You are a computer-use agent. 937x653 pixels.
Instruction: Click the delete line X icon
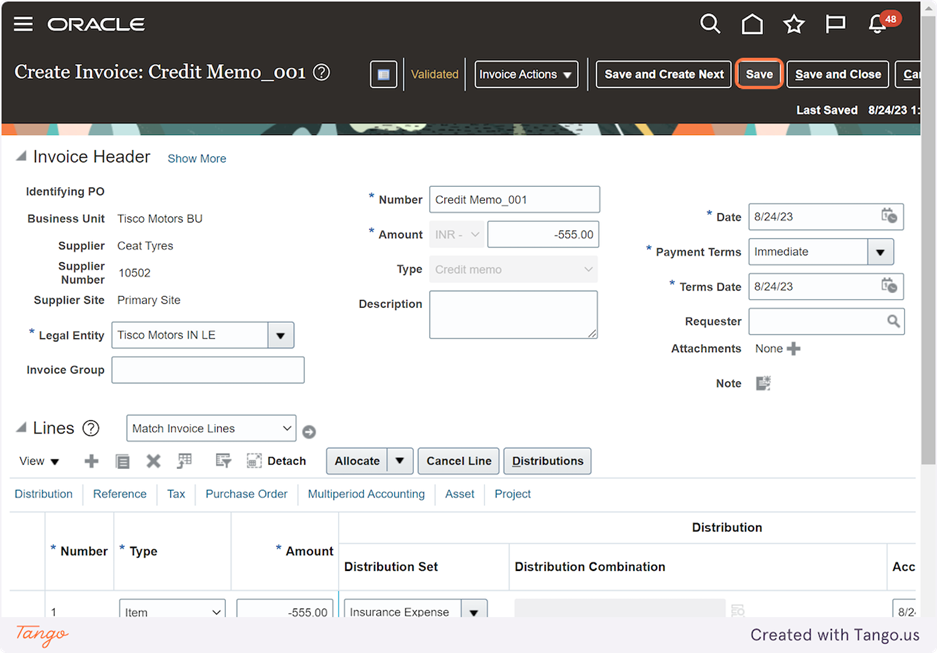pos(153,461)
